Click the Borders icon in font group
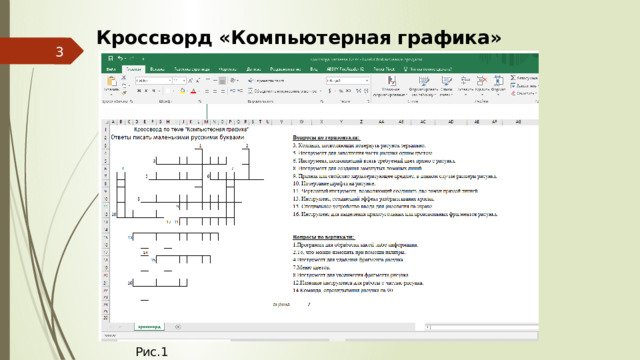This screenshot has width=640, height=360. [x=168, y=91]
